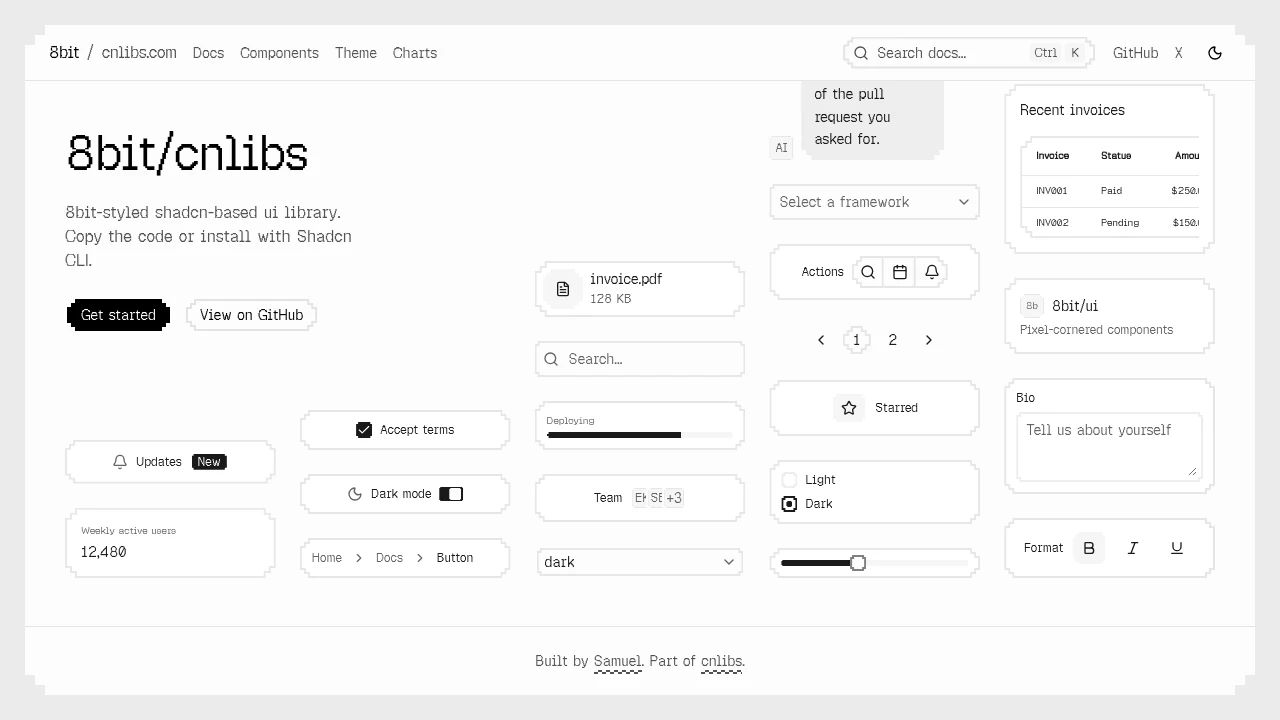This screenshot has width=1280, height=720.
Task: Click the Deploying progress bar
Action: pyautogui.click(x=640, y=435)
